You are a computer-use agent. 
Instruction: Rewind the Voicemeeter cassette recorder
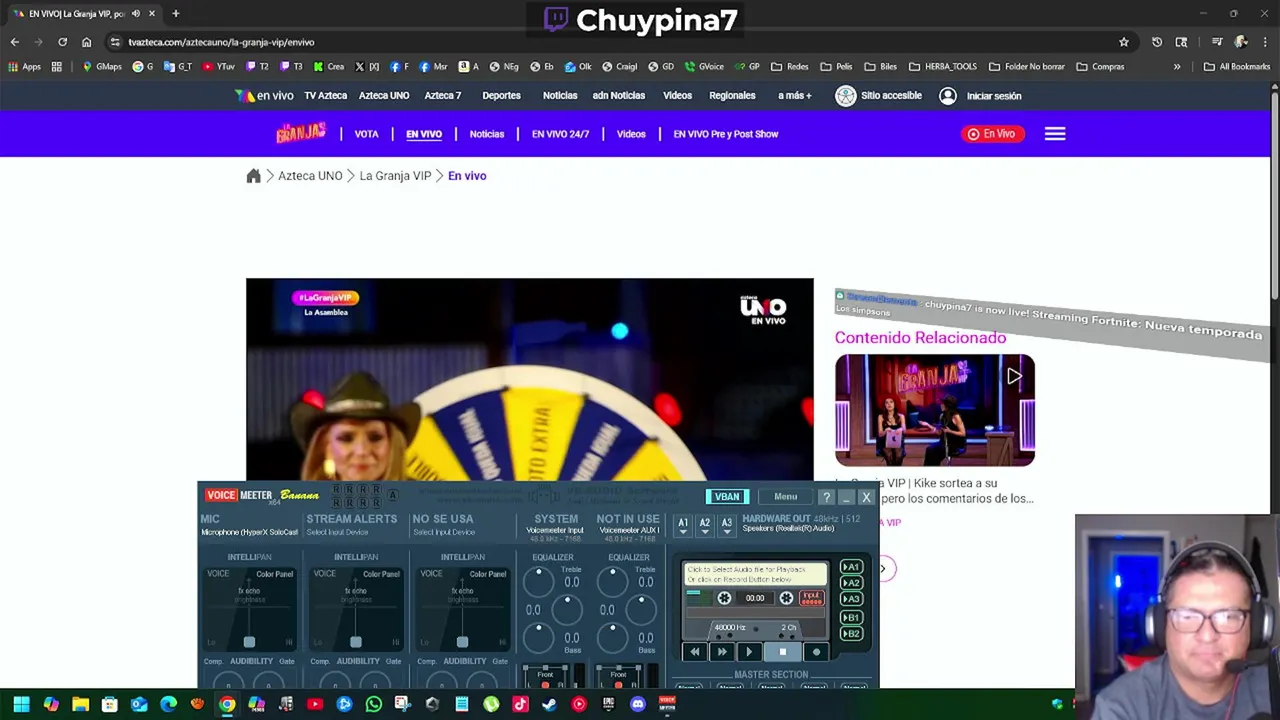click(x=695, y=652)
